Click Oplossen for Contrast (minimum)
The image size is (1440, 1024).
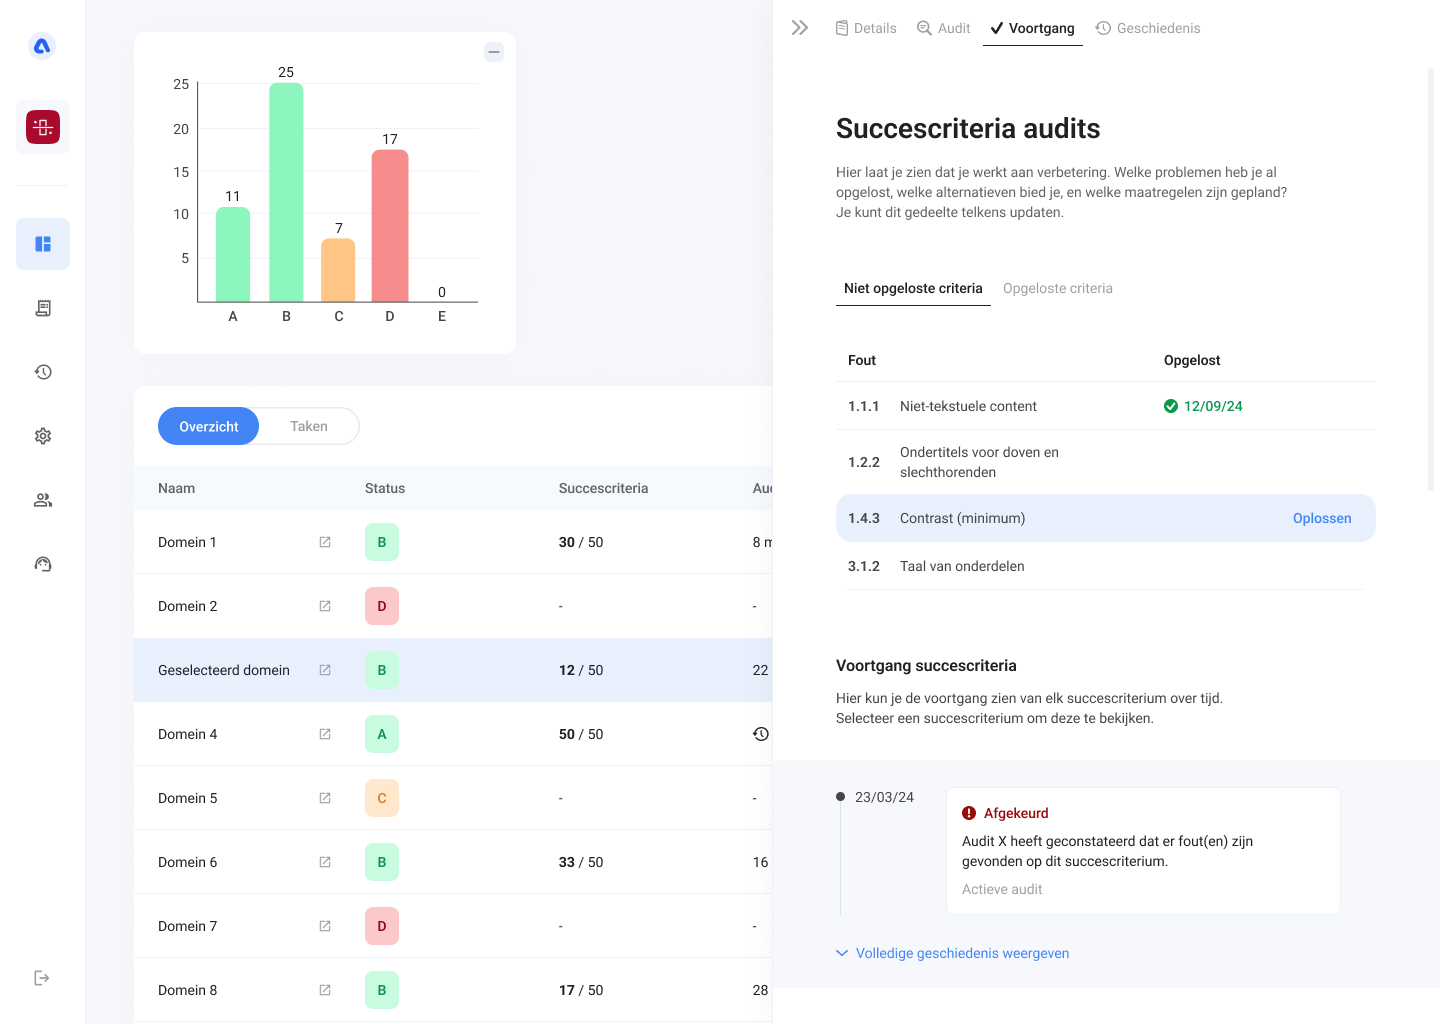[1322, 518]
